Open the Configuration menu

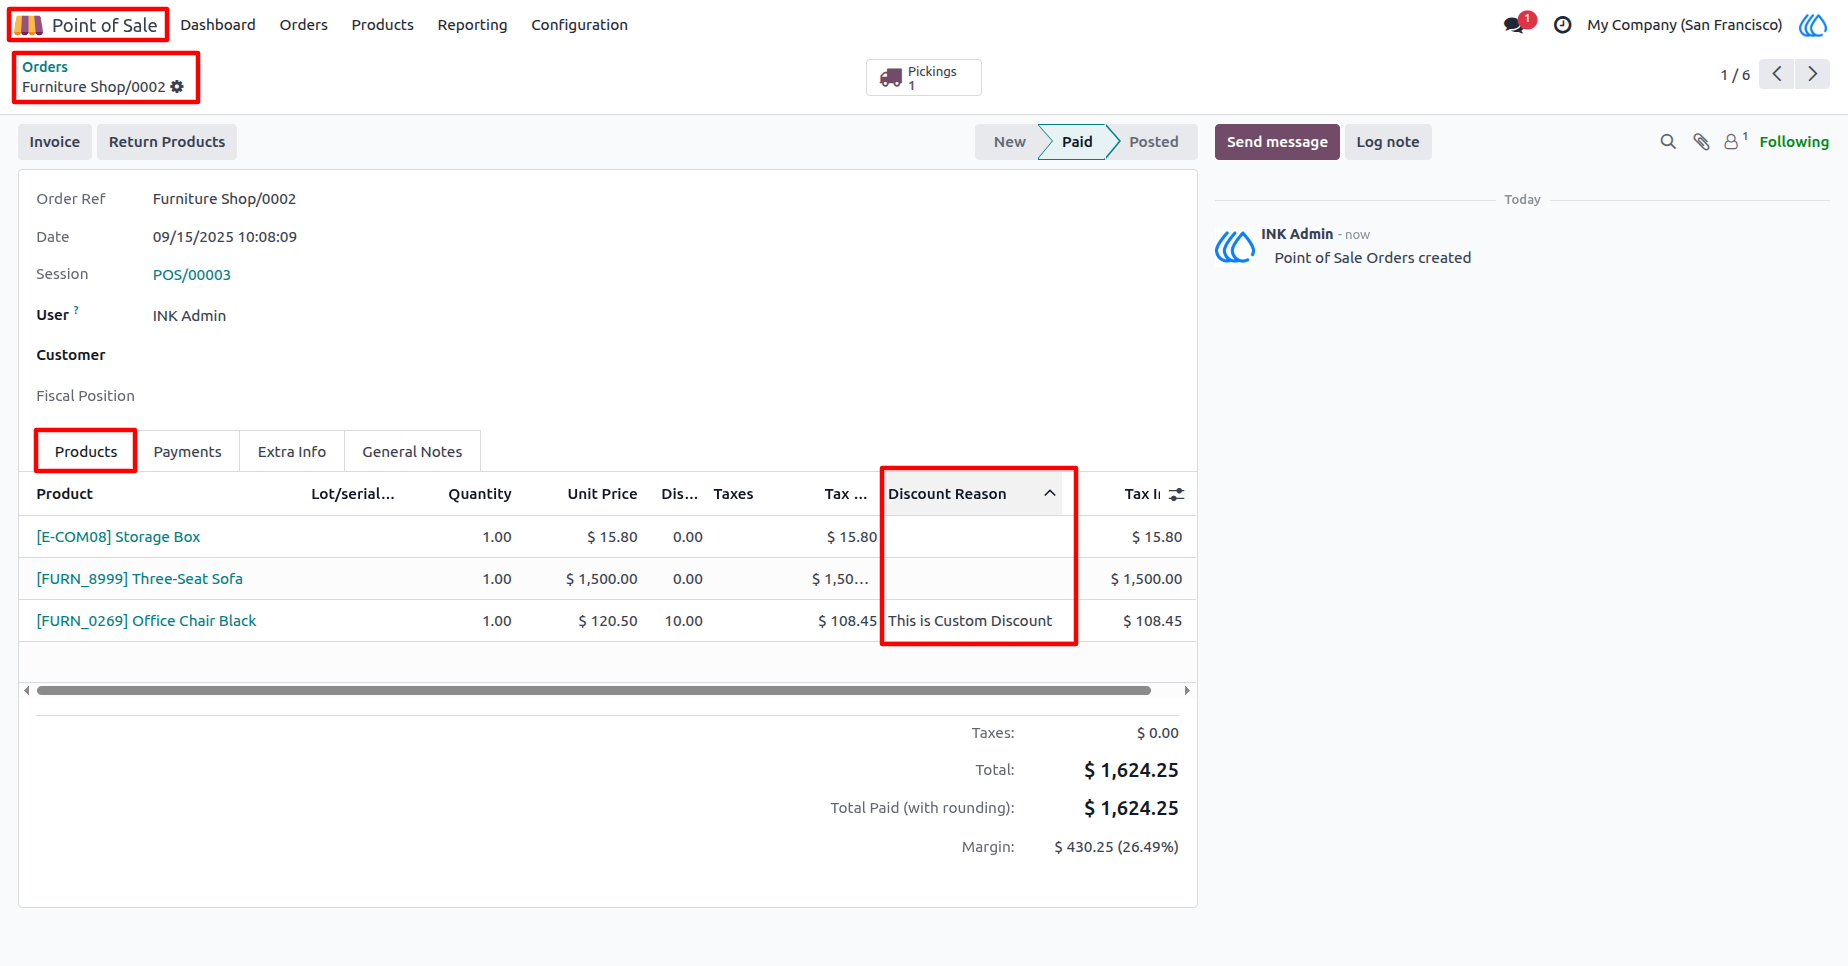[x=579, y=25]
